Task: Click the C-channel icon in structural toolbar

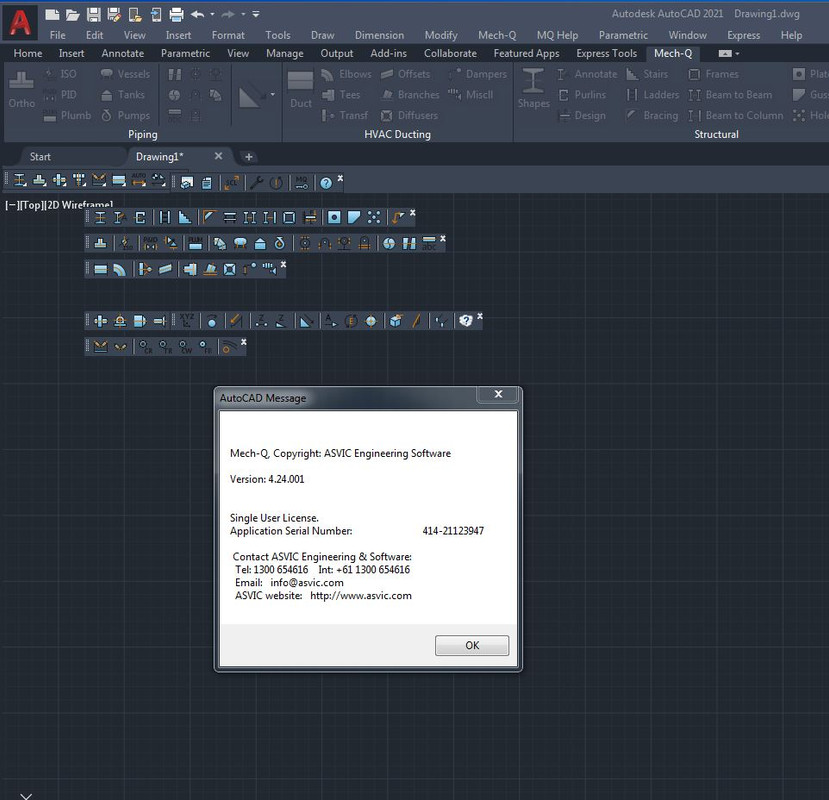Action: point(140,218)
